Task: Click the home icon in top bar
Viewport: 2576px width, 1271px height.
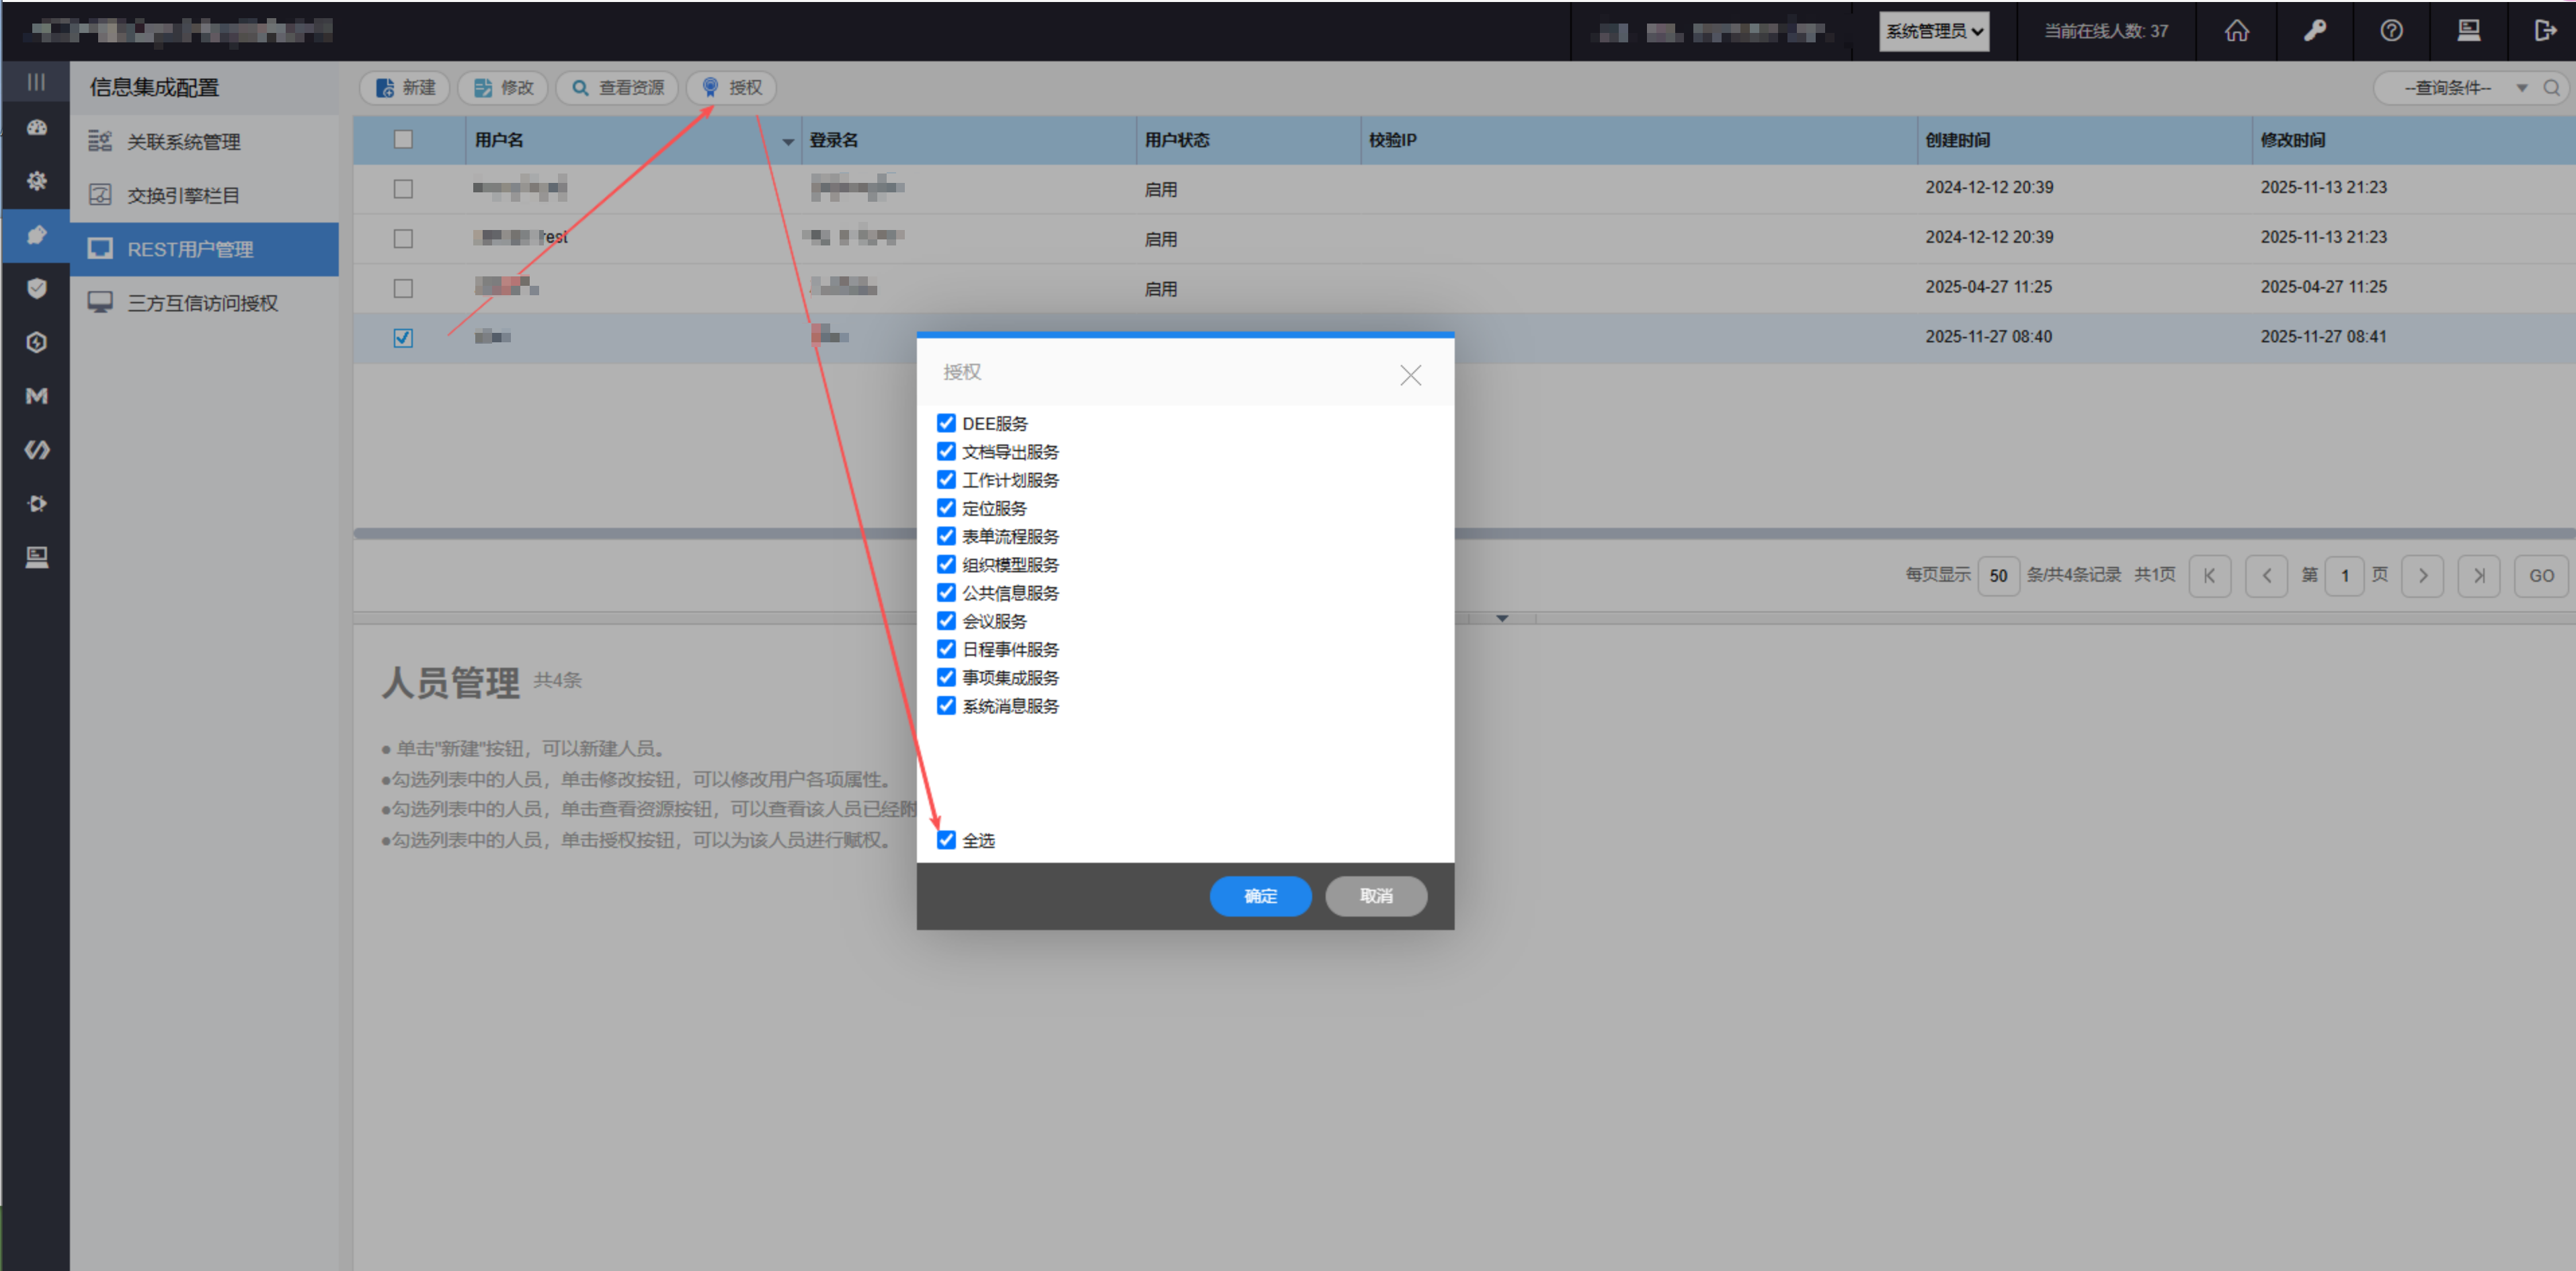Action: 2236,31
